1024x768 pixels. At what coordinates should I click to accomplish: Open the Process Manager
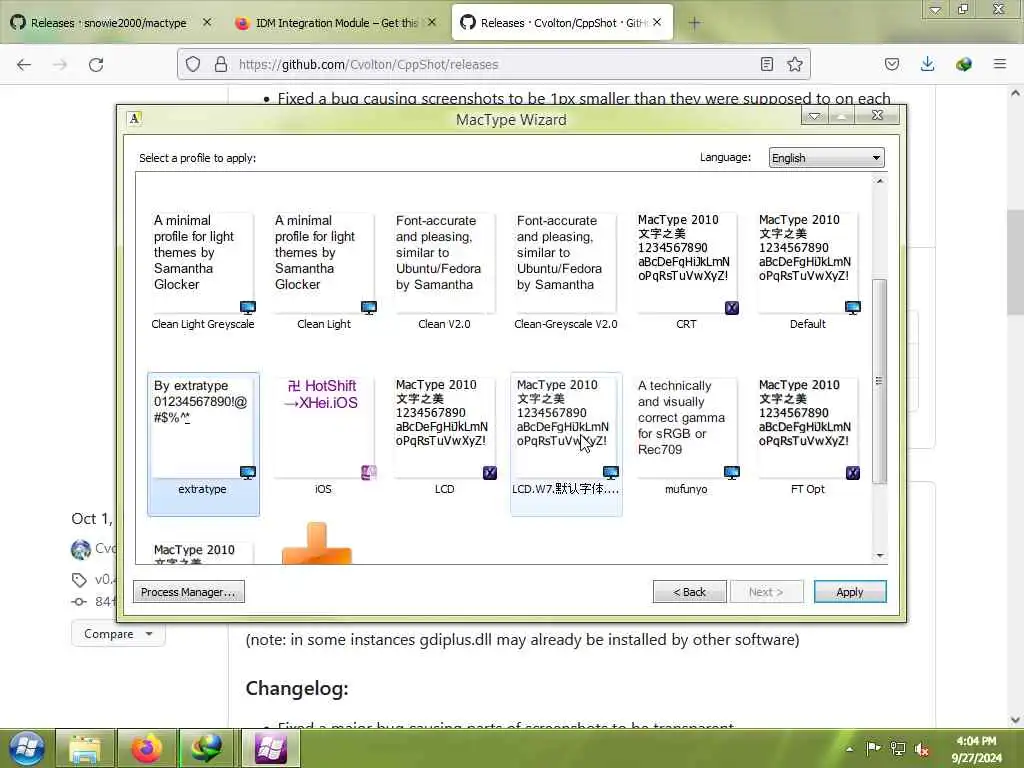pos(189,592)
